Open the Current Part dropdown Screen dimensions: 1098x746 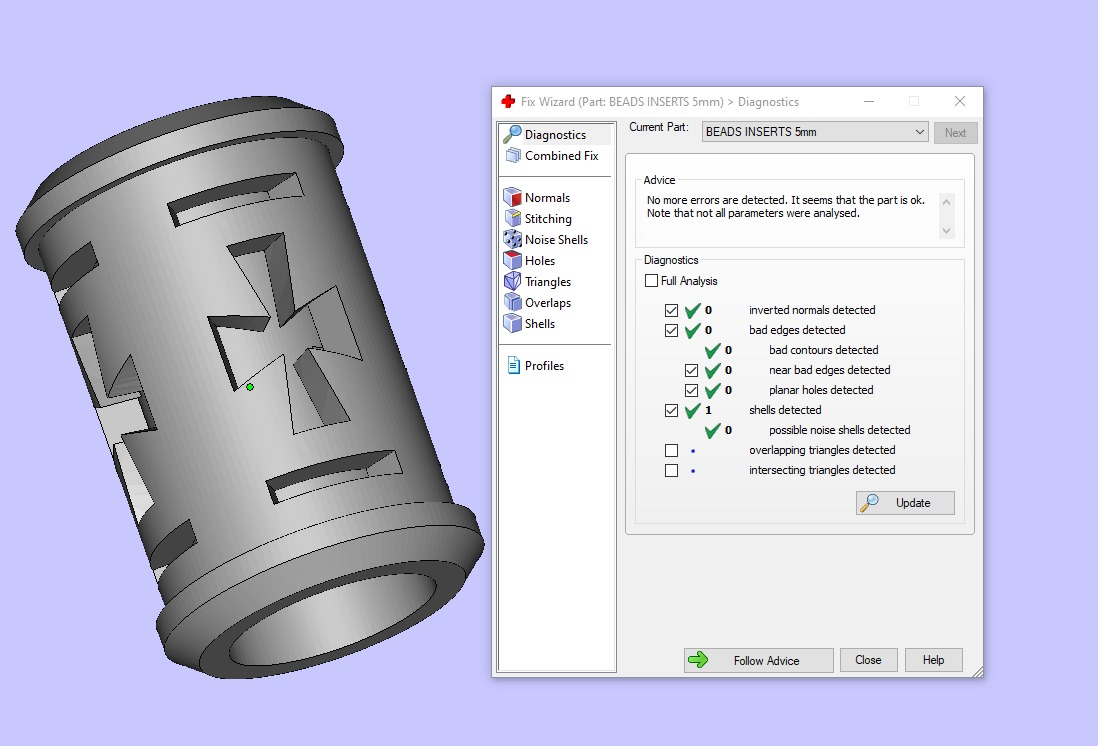point(815,132)
